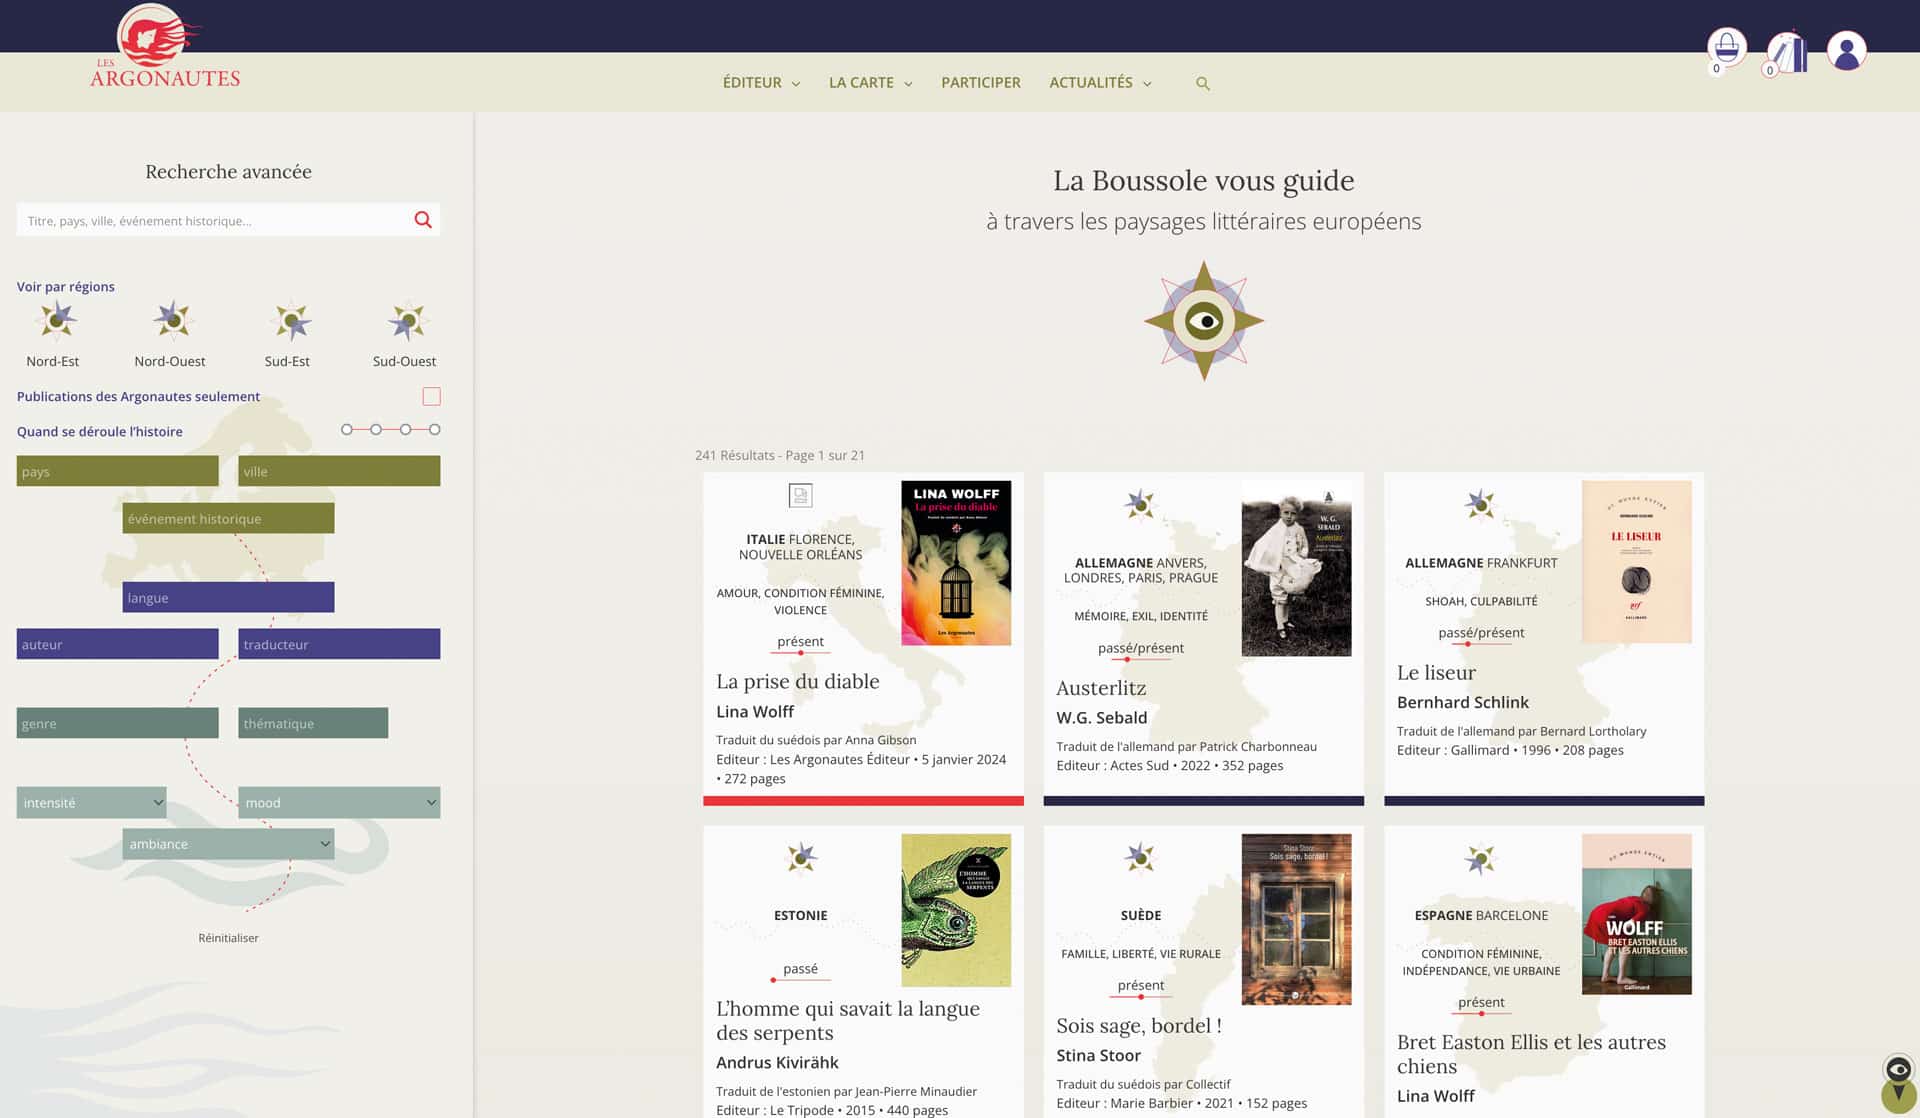Select the Nord-Est region compass

56,320
